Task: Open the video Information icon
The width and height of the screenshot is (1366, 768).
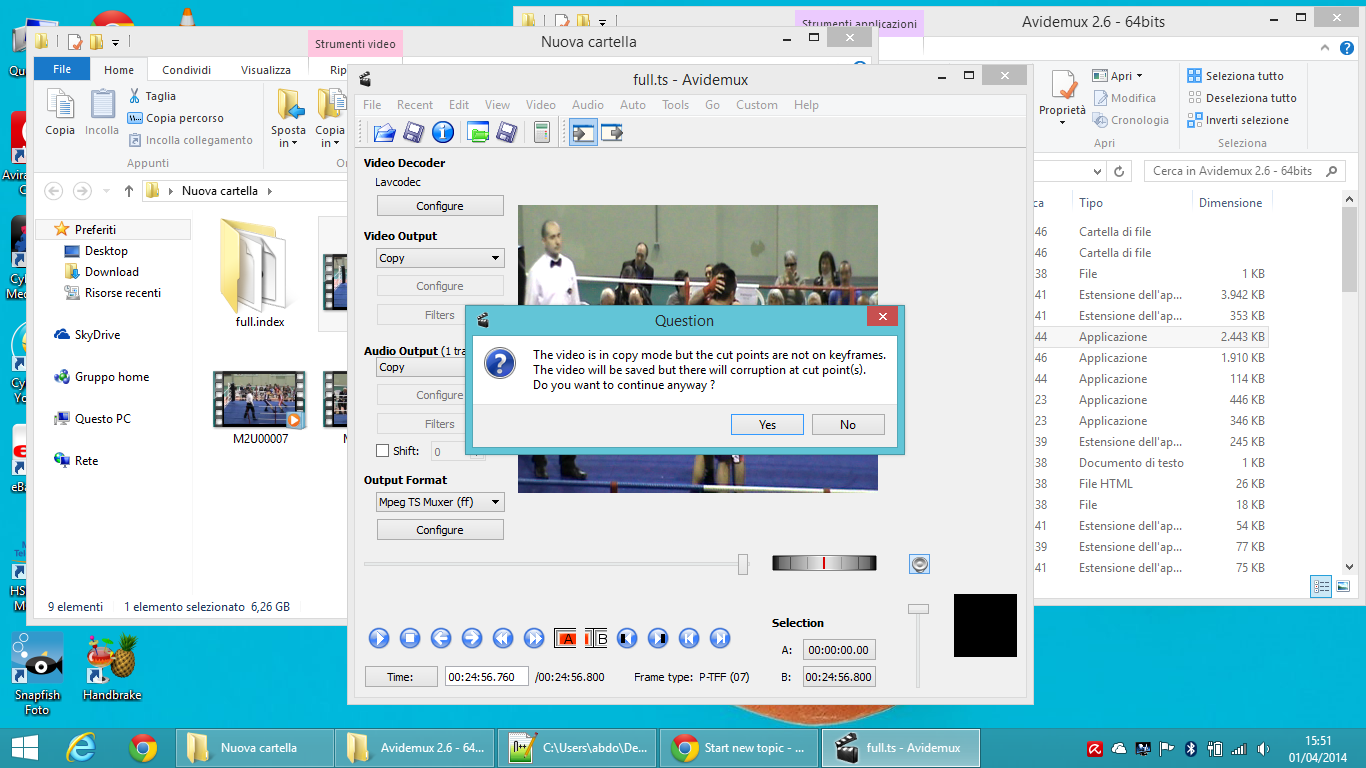Action: [443, 132]
